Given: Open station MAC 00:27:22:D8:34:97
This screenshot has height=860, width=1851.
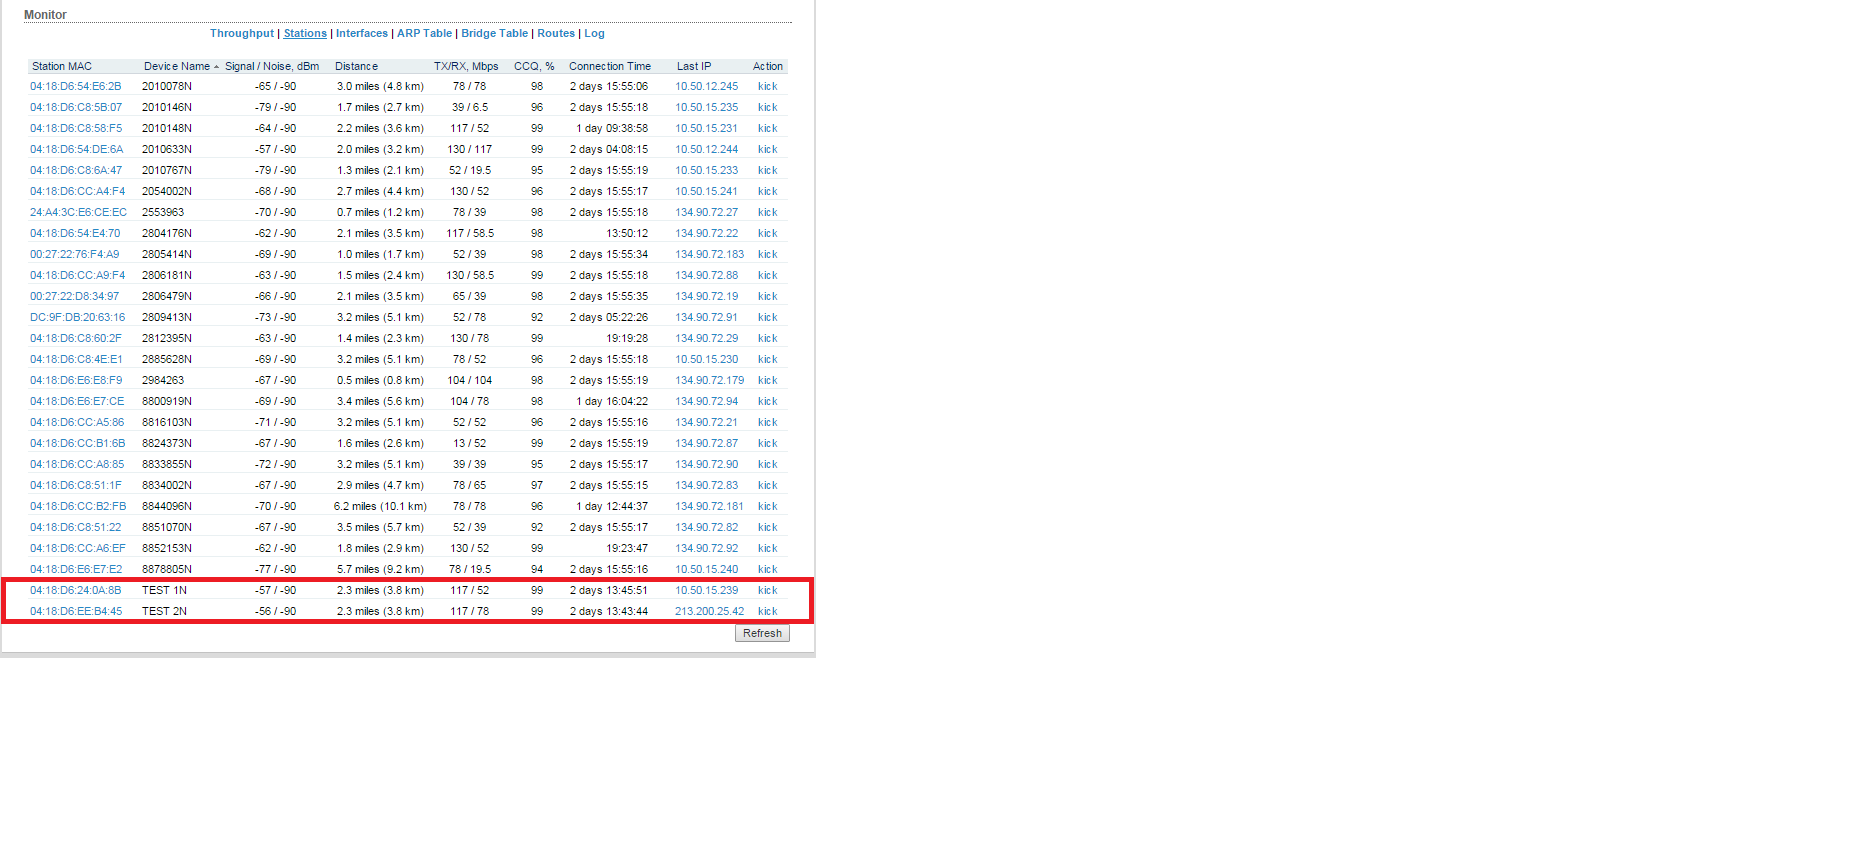Looking at the screenshot, I should pyautogui.click(x=75, y=296).
